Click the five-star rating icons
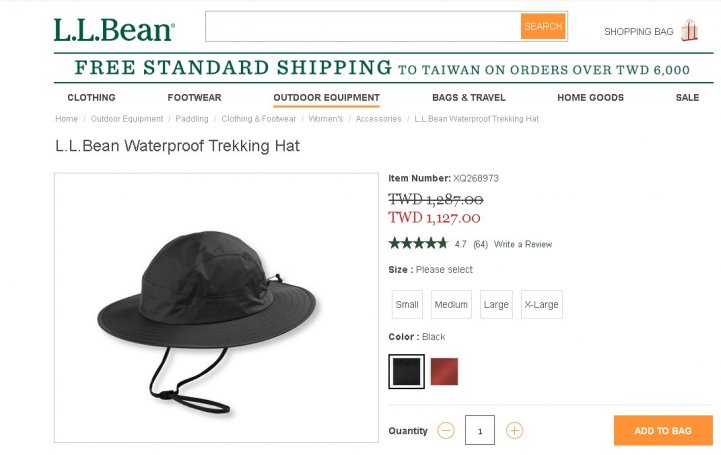Image resolution: width=721 pixels, height=455 pixels. [418, 244]
